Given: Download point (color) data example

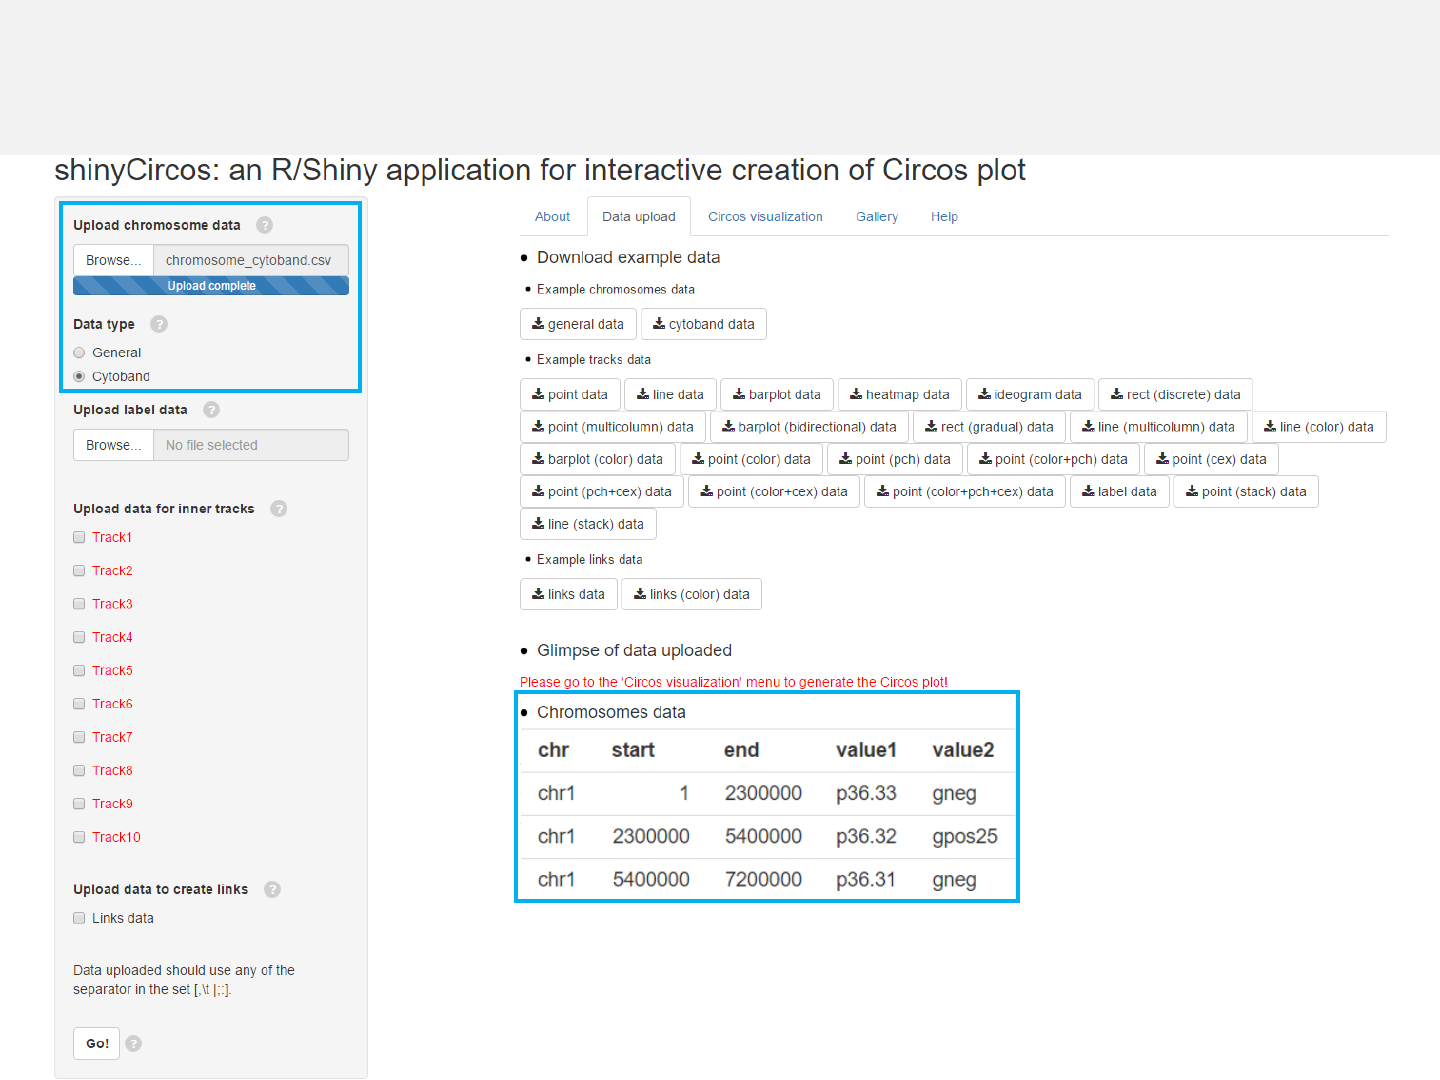Looking at the screenshot, I should 752,459.
